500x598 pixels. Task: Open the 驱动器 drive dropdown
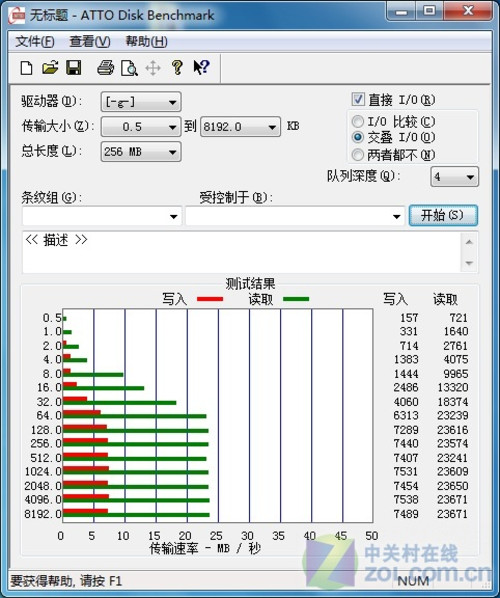(x=141, y=102)
